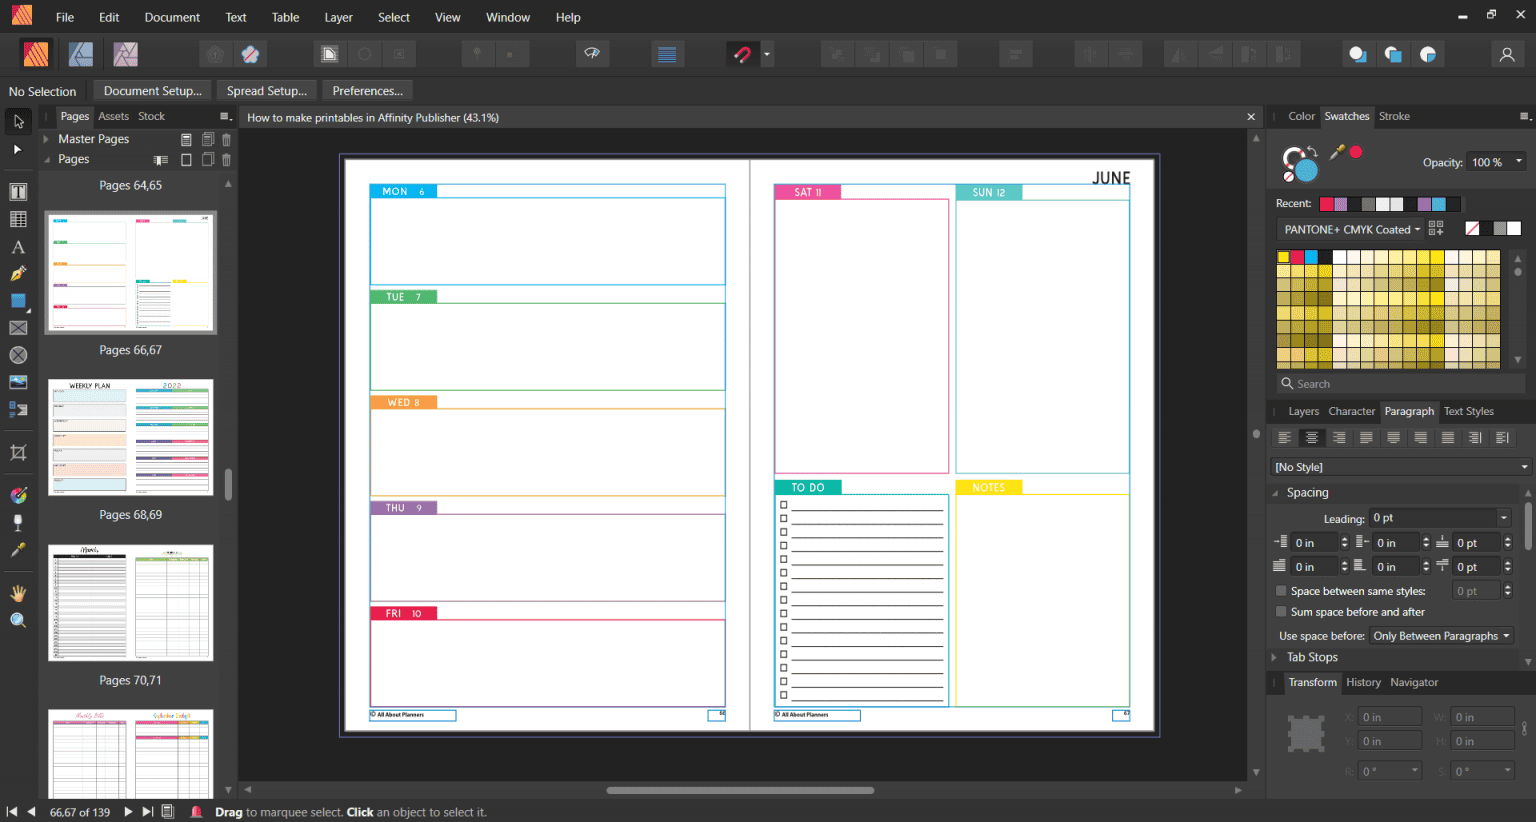
Task: Open the PANTONE+ CMYK Coated palette dropdown
Action: coord(1351,229)
